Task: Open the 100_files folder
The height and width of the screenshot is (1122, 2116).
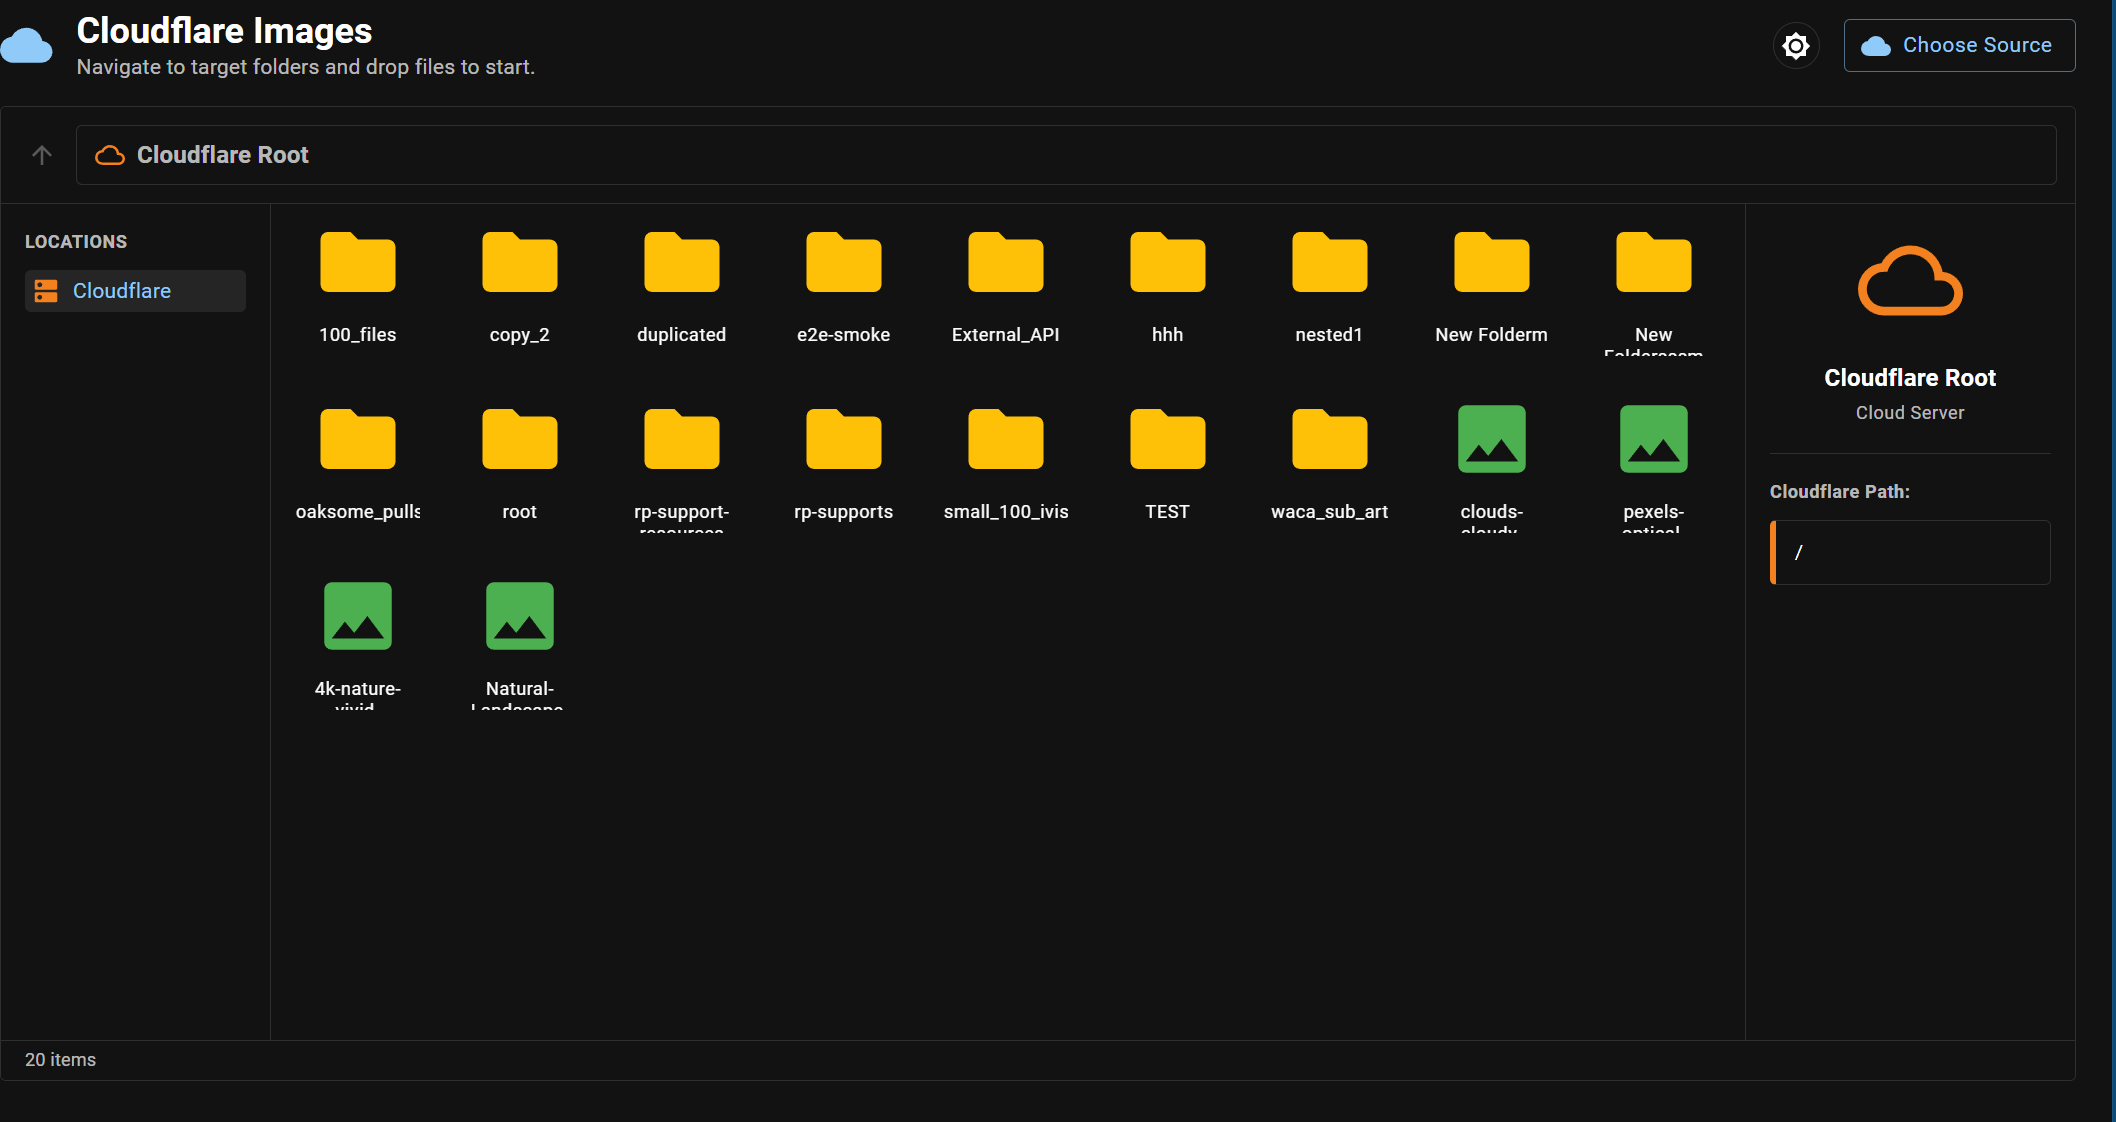Action: point(357,286)
